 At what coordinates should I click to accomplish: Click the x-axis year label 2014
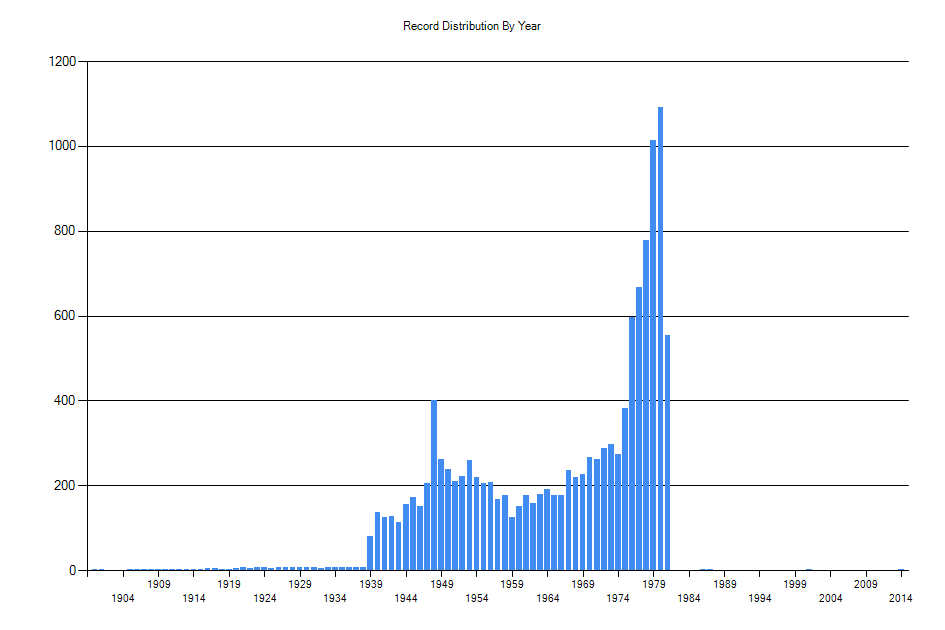(x=901, y=598)
